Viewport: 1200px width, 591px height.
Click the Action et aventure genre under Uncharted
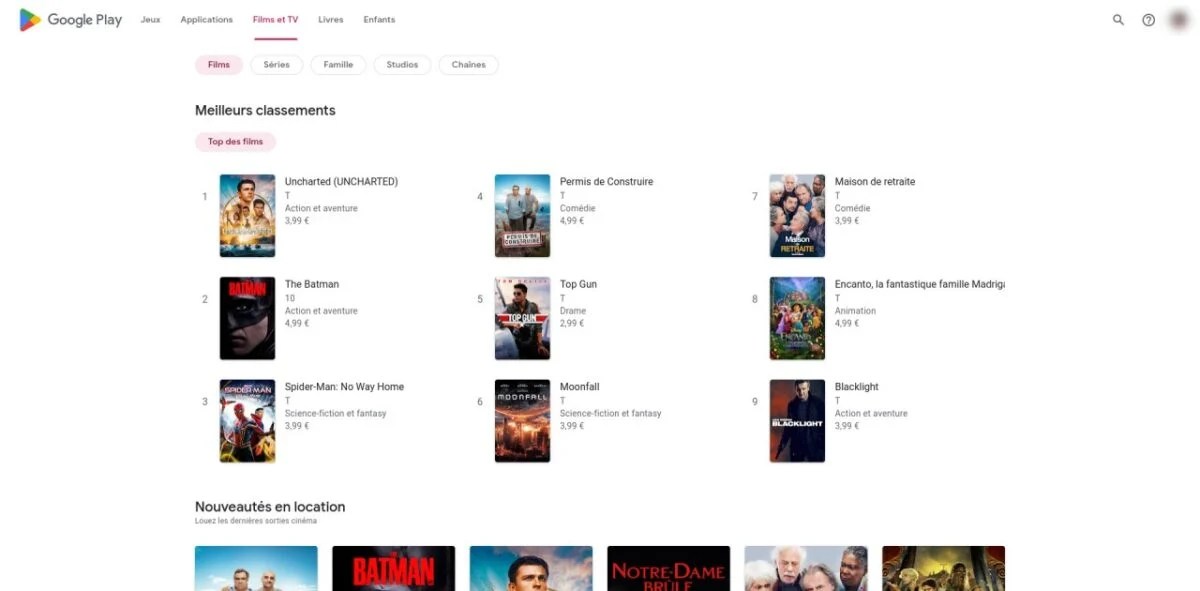321,208
